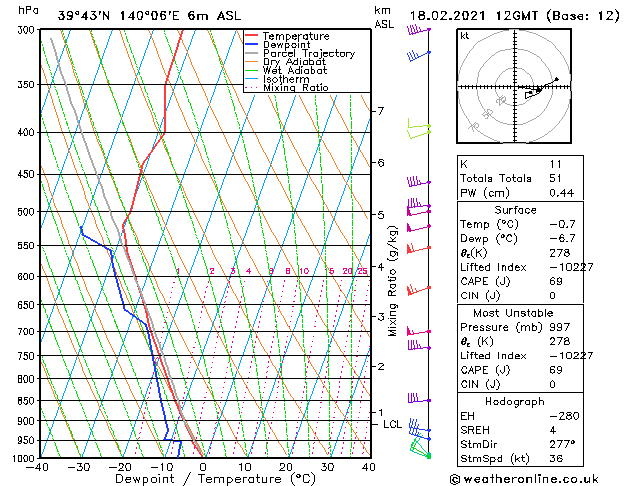
Task: Click the 'km ASL' height axis label
Action: pyautogui.click(x=384, y=17)
